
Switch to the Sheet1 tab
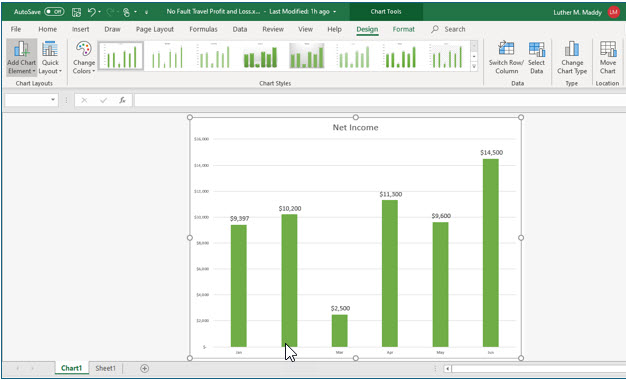105,368
